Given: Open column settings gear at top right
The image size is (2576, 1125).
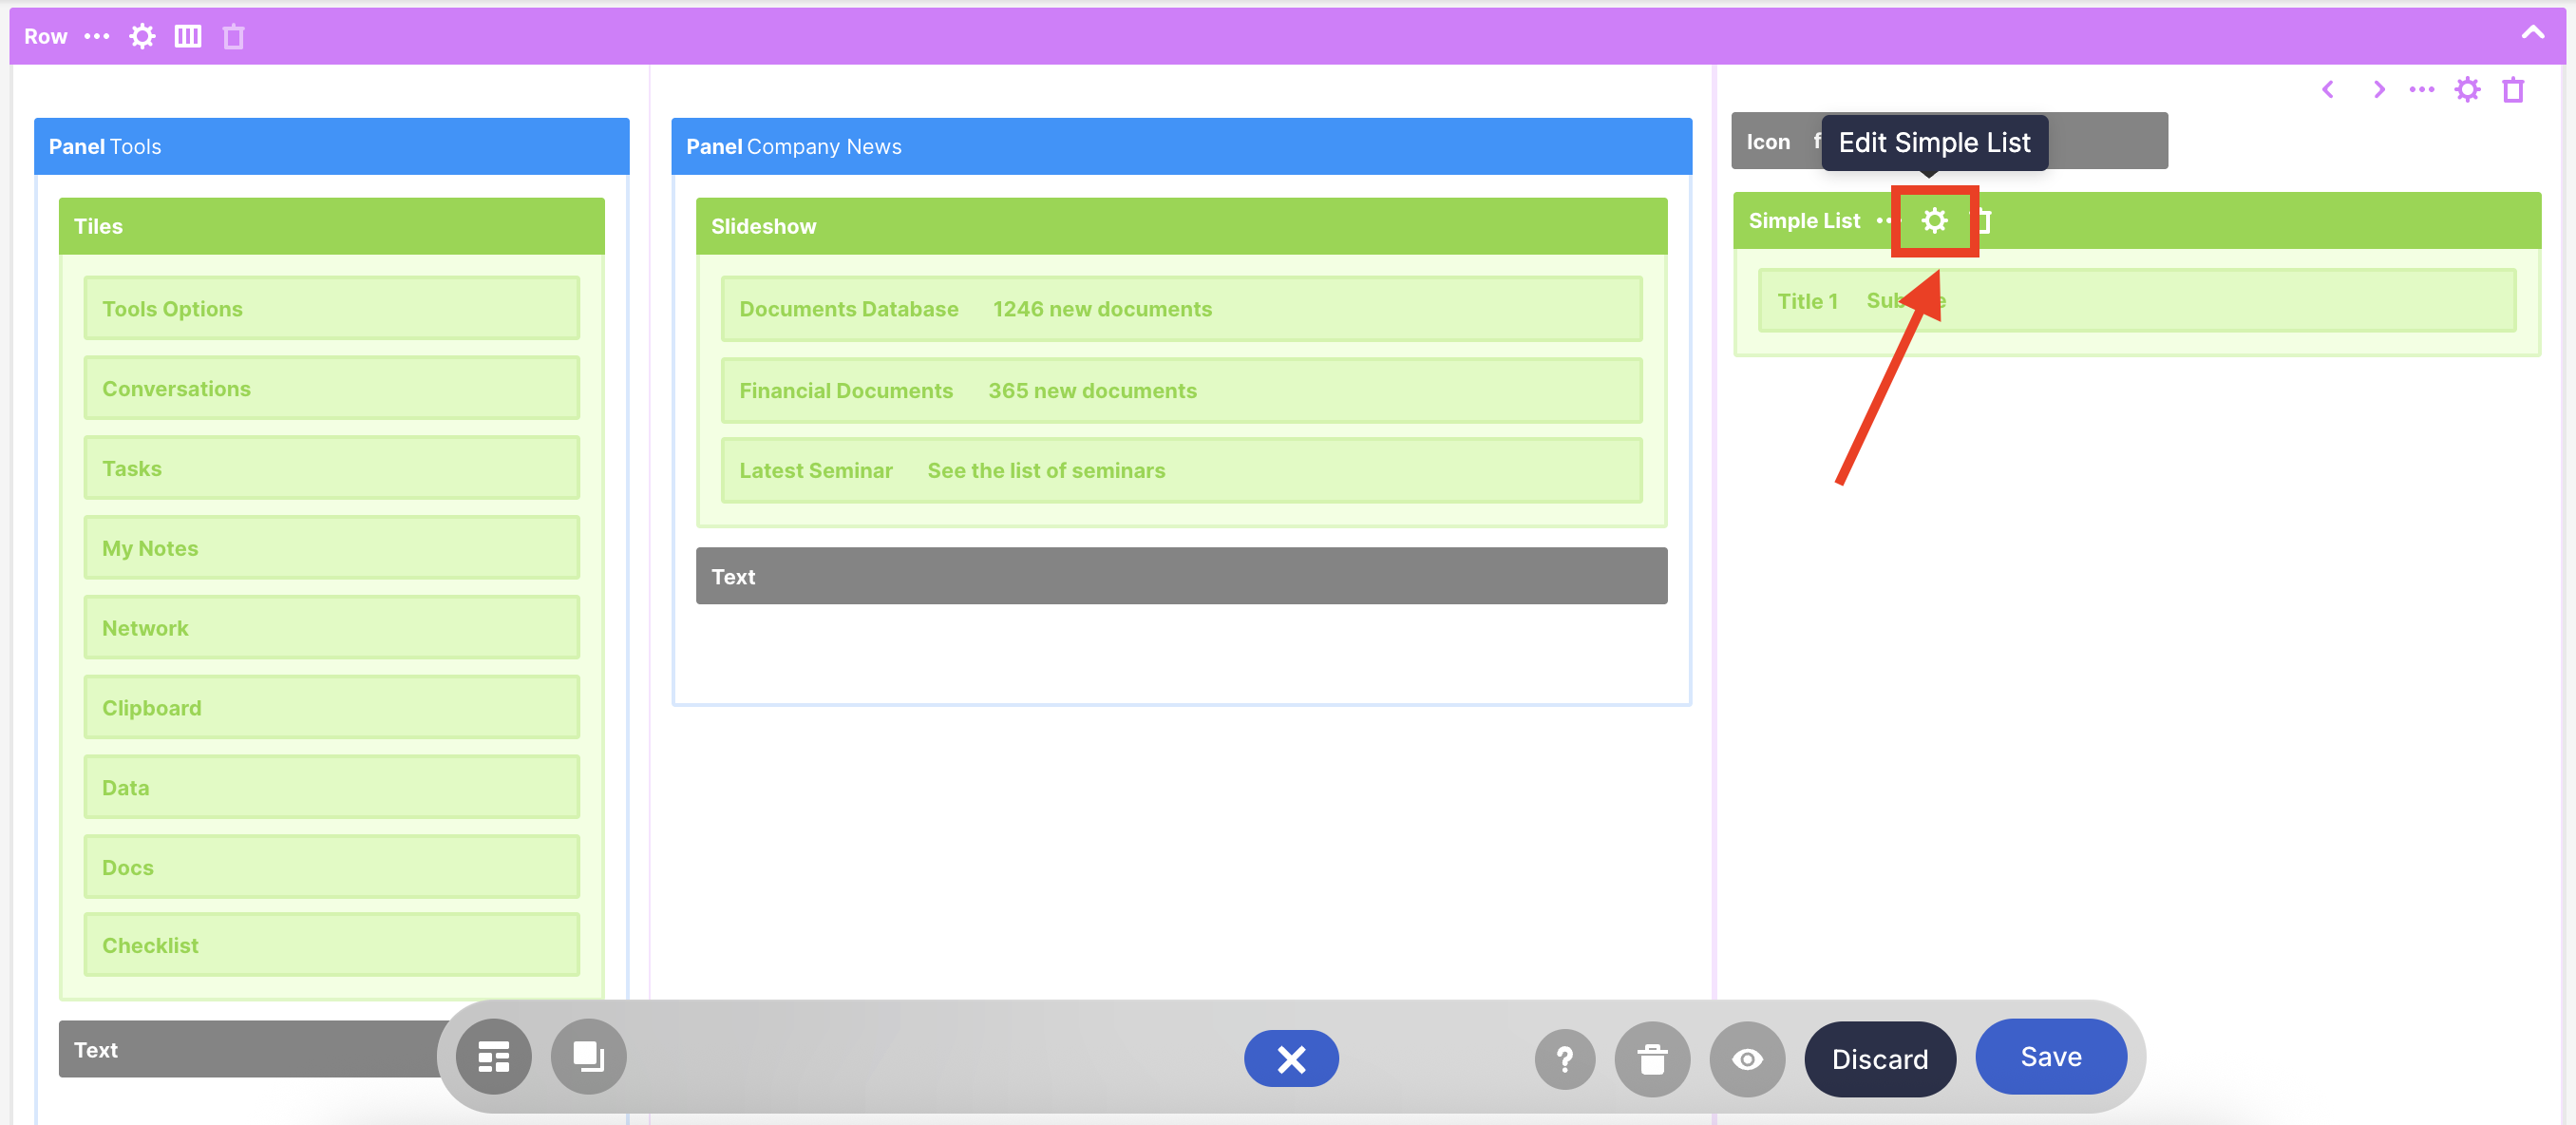Looking at the screenshot, I should [x=2467, y=90].
